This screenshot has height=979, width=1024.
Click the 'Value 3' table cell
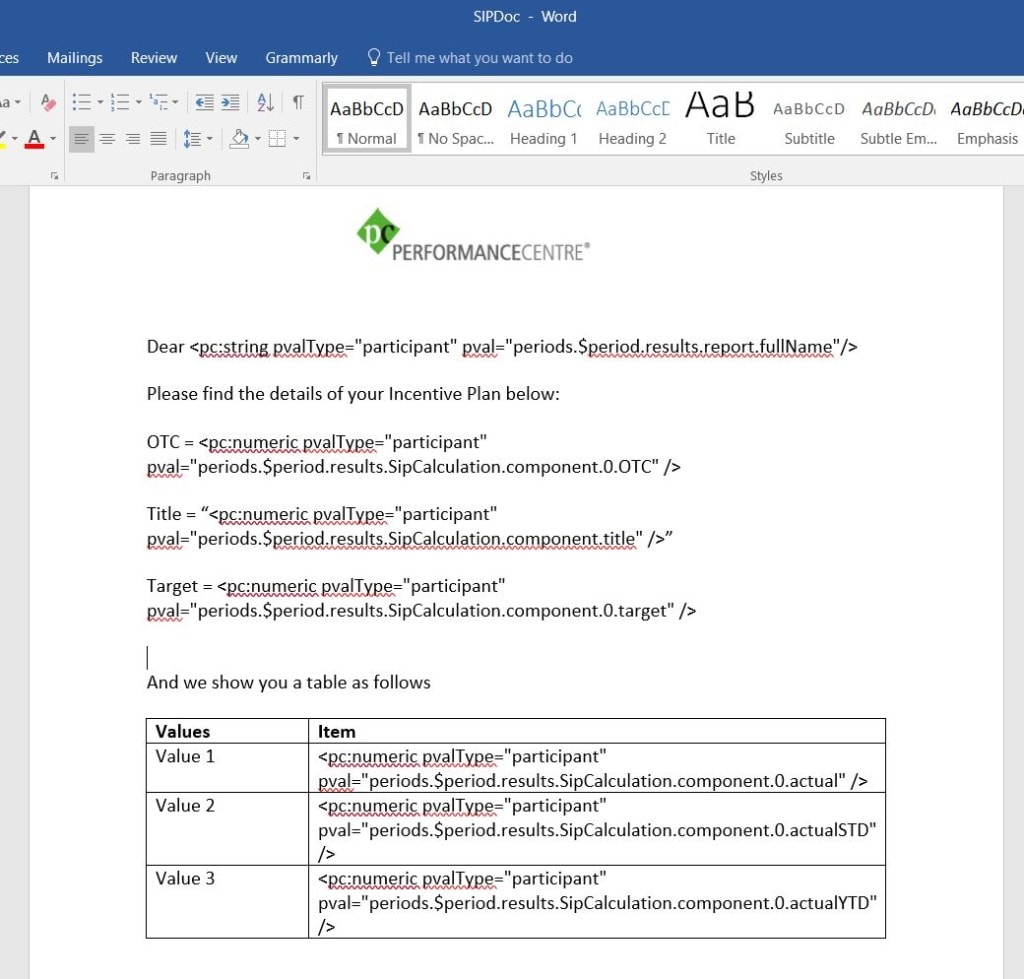pyautogui.click(x=227, y=903)
